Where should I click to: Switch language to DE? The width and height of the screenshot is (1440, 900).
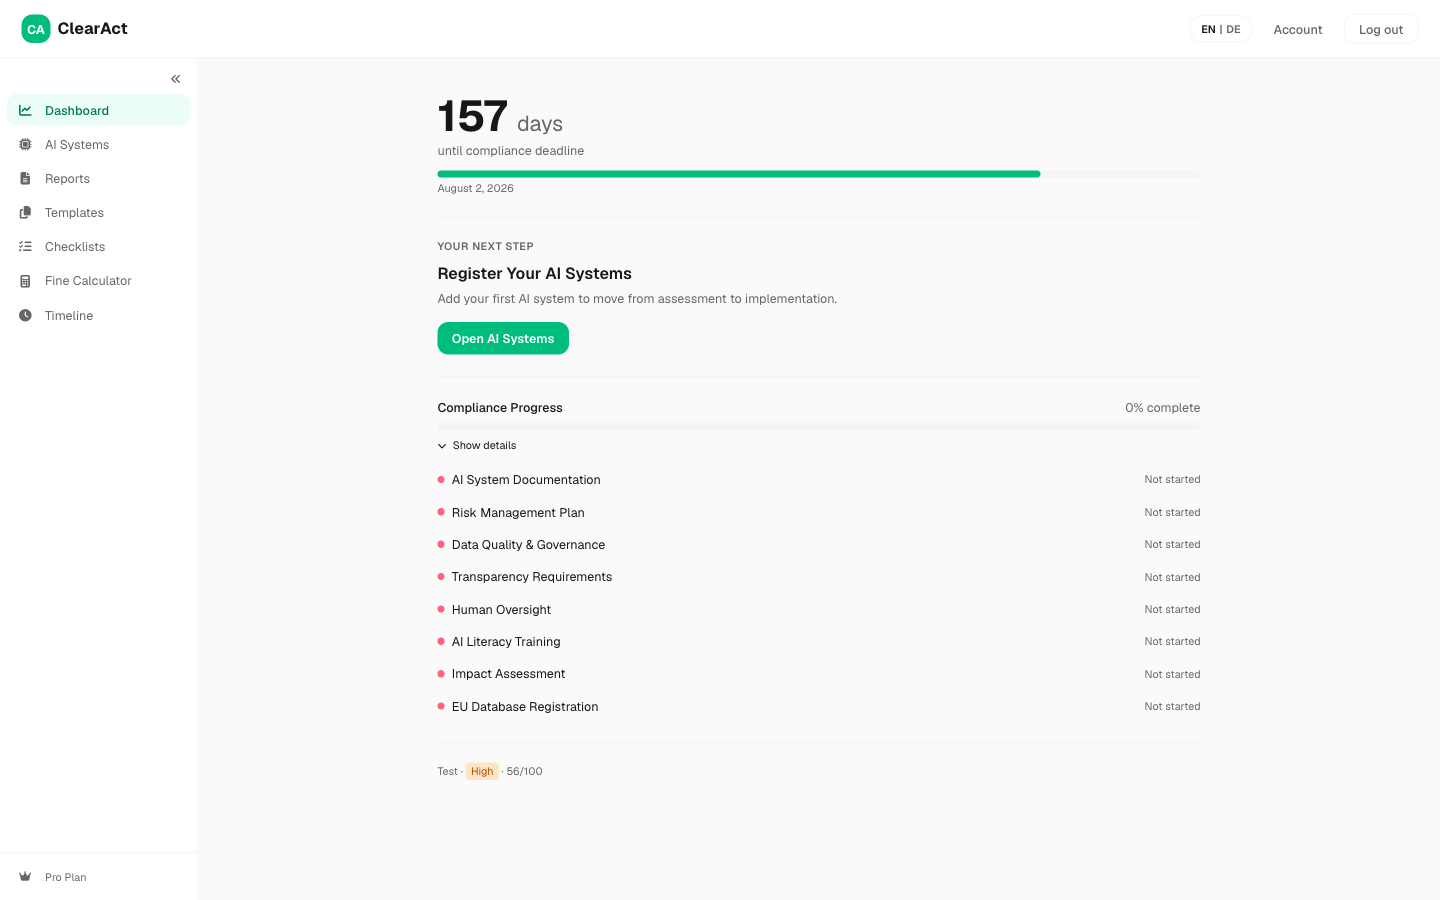pyautogui.click(x=1233, y=29)
